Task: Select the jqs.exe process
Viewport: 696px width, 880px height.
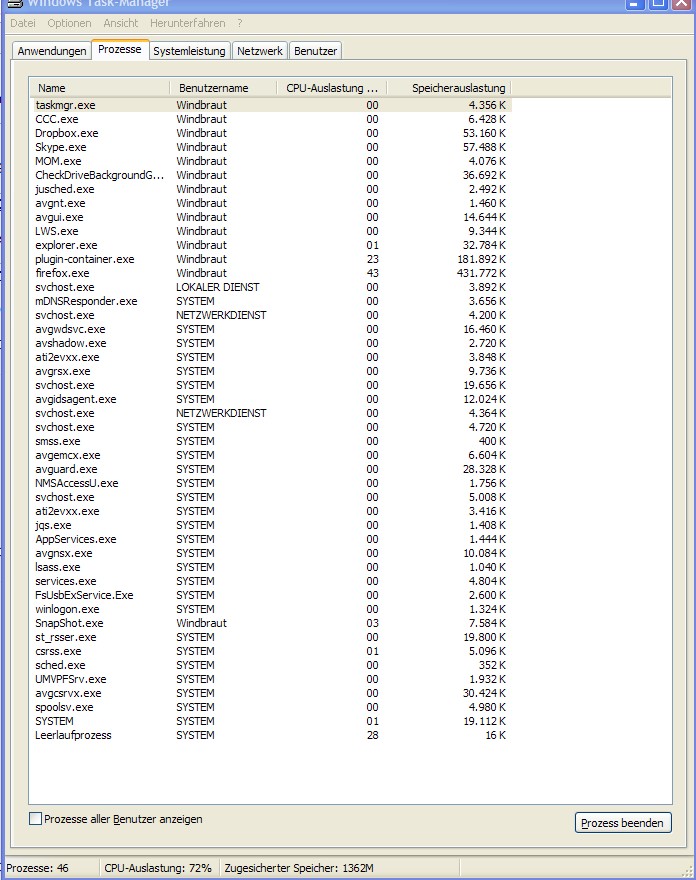Action: point(271,525)
